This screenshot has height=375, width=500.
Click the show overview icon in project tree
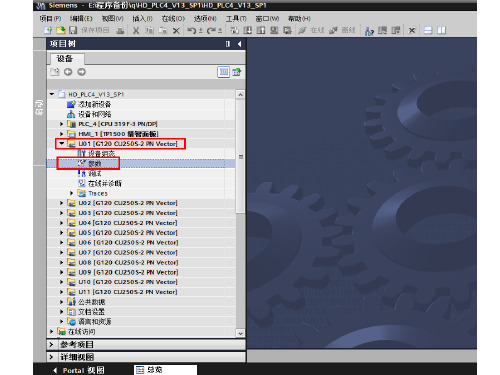tap(237, 72)
